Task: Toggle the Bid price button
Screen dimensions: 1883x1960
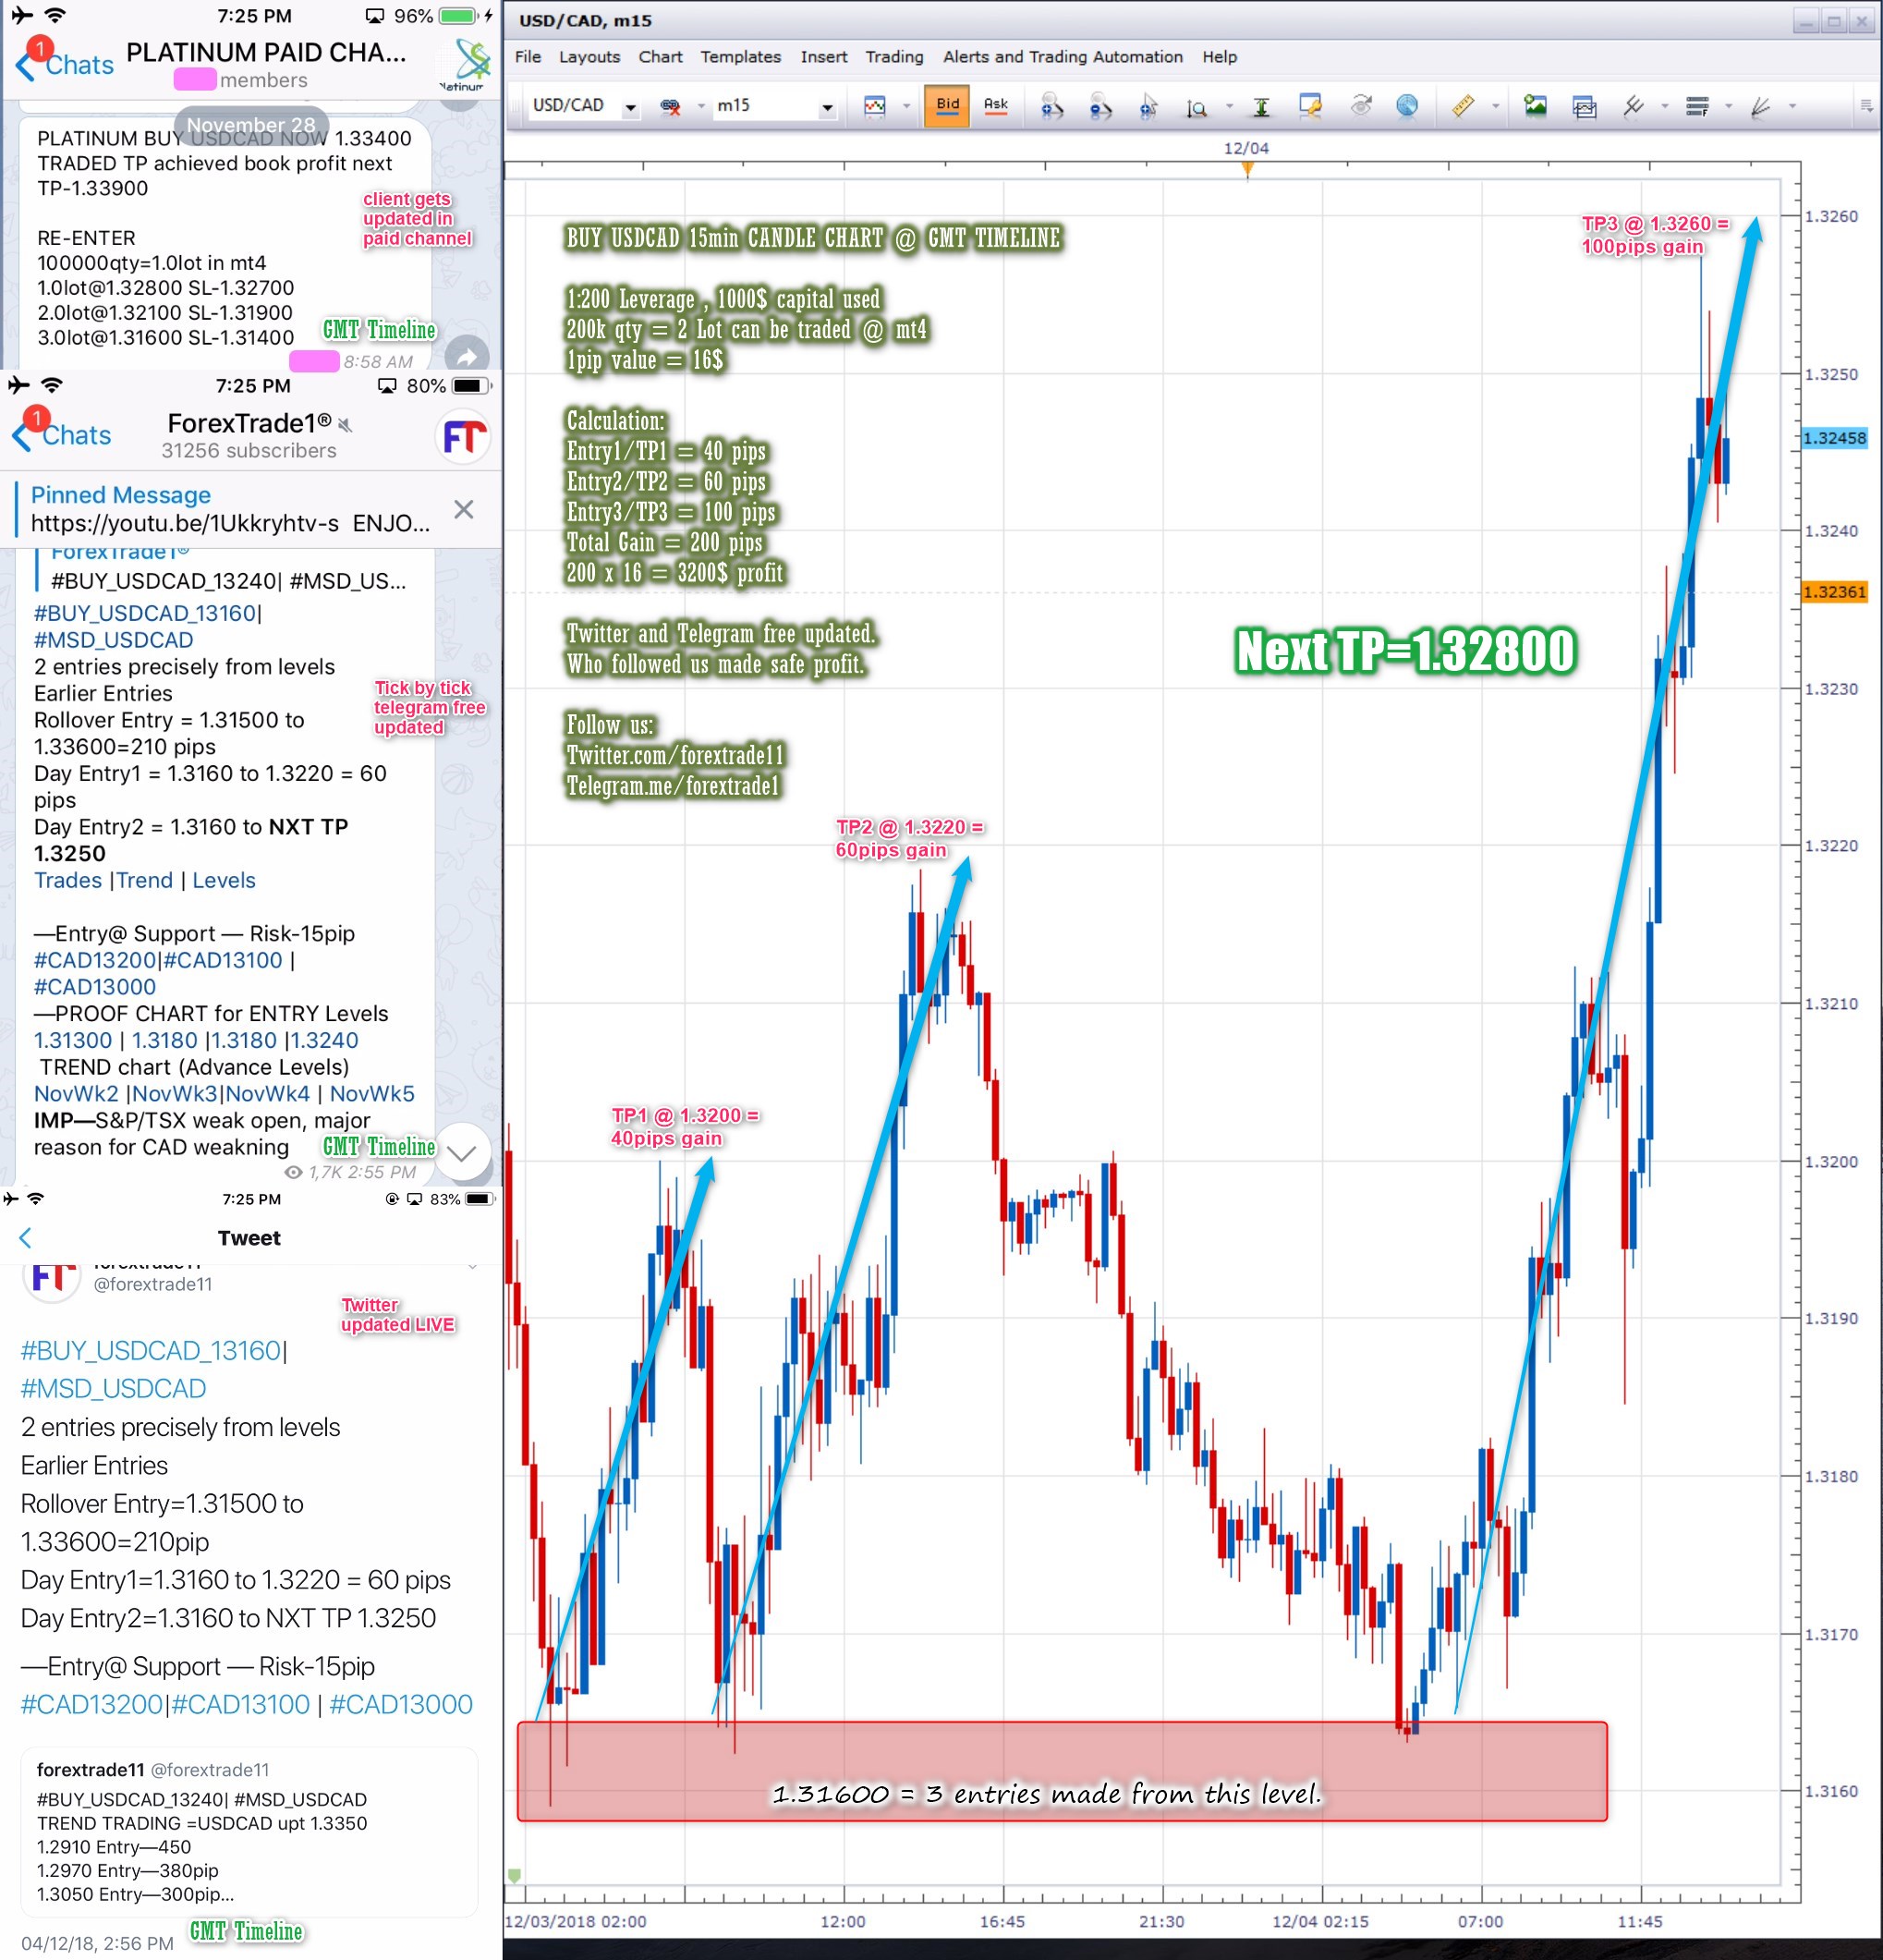Action: (x=947, y=106)
